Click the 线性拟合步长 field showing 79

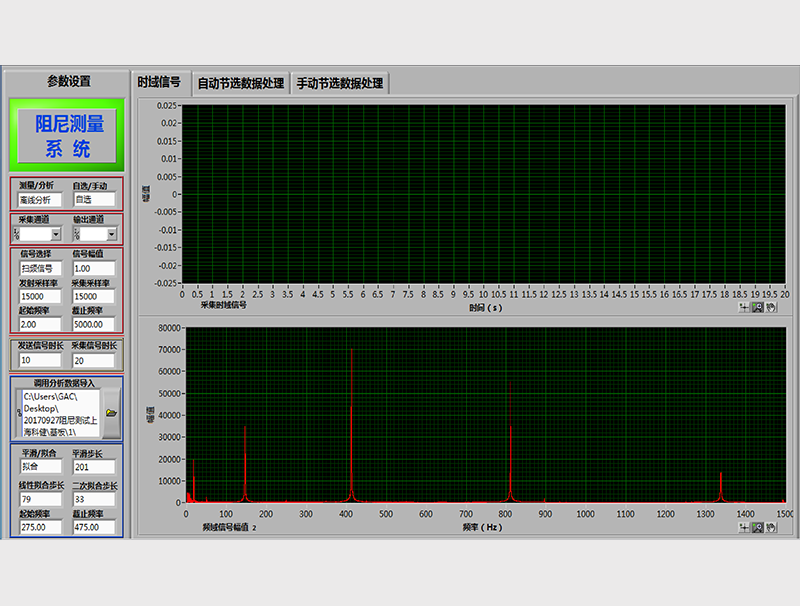(x=41, y=499)
